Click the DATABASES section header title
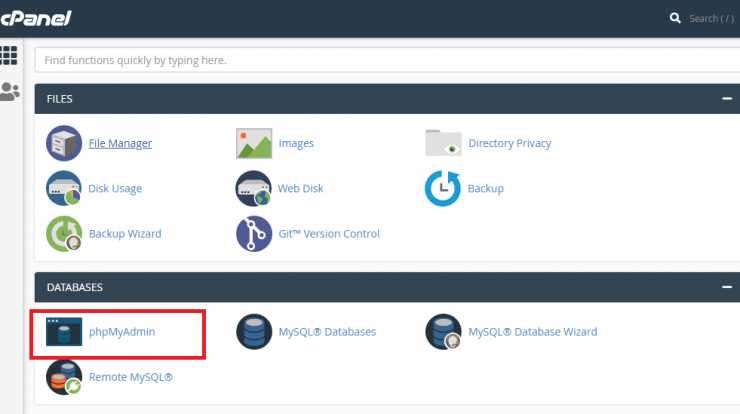 click(x=75, y=287)
